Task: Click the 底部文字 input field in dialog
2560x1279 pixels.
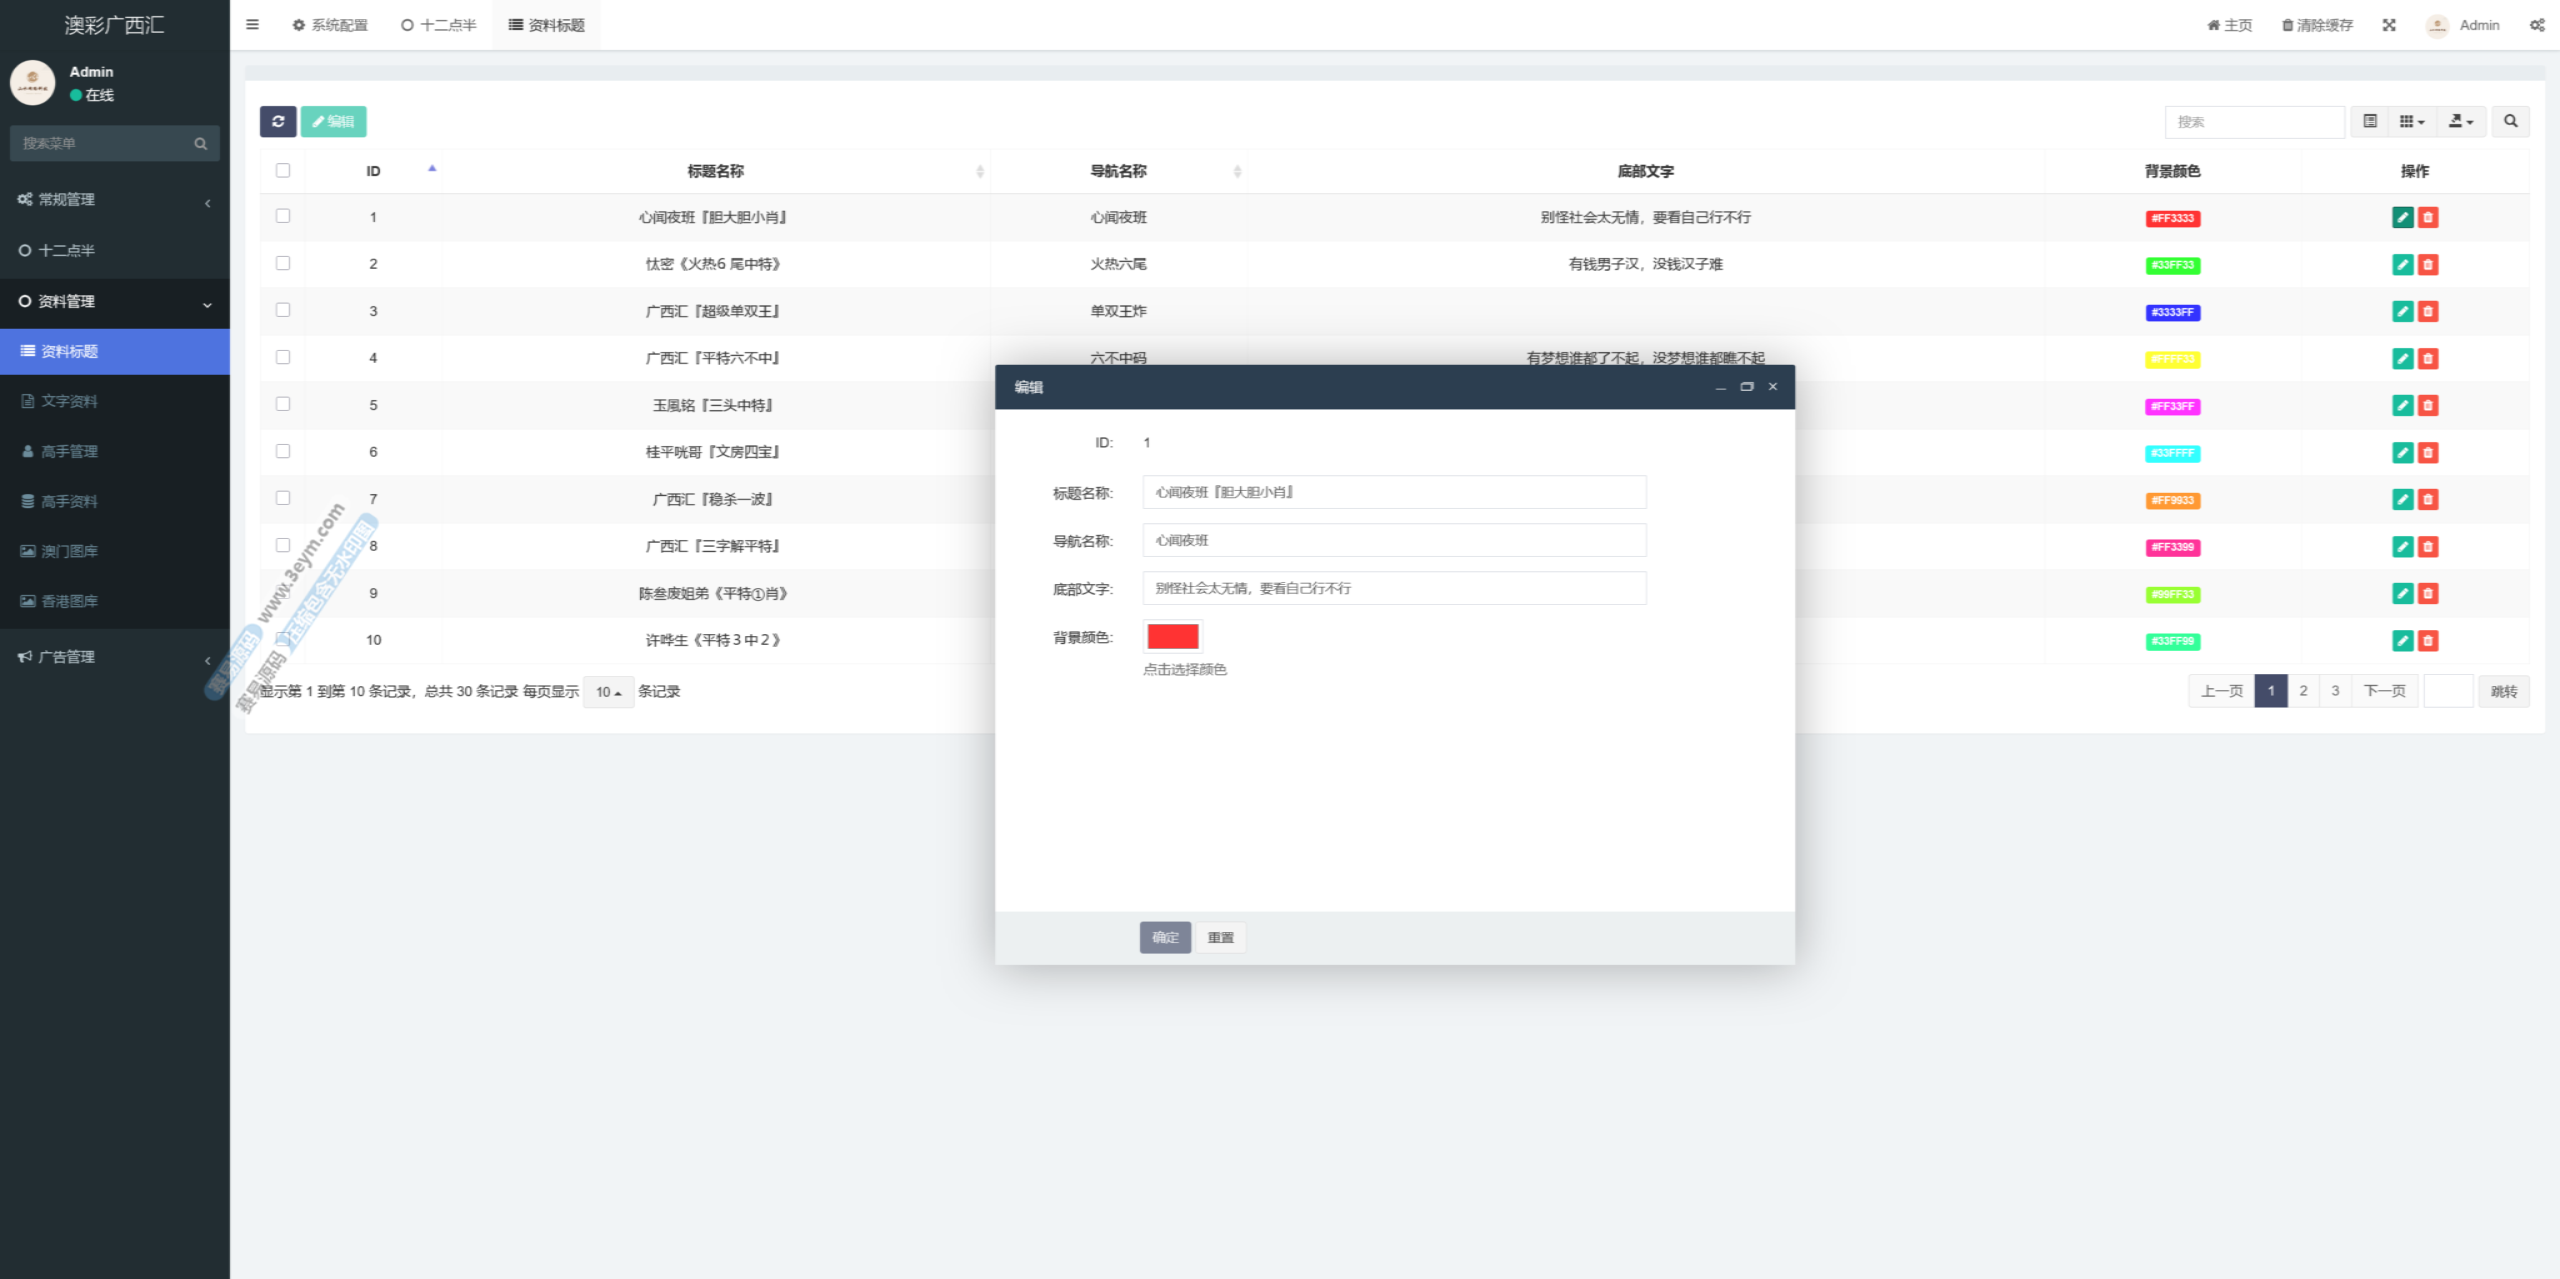Action: tap(1394, 588)
